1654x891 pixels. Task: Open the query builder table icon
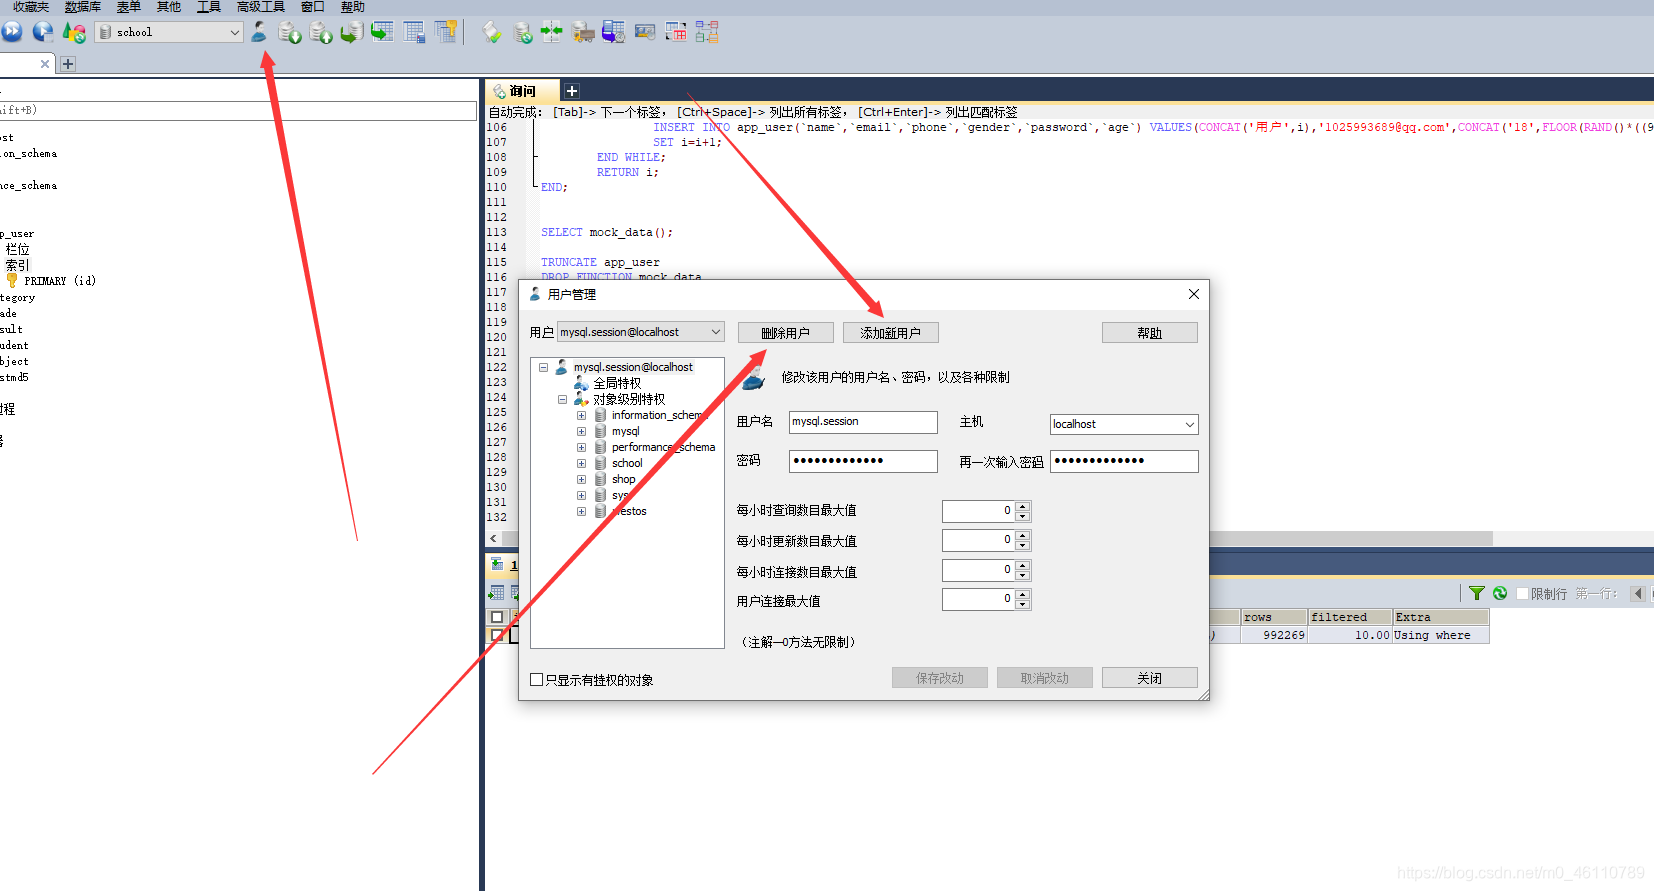click(x=676, y=32)
